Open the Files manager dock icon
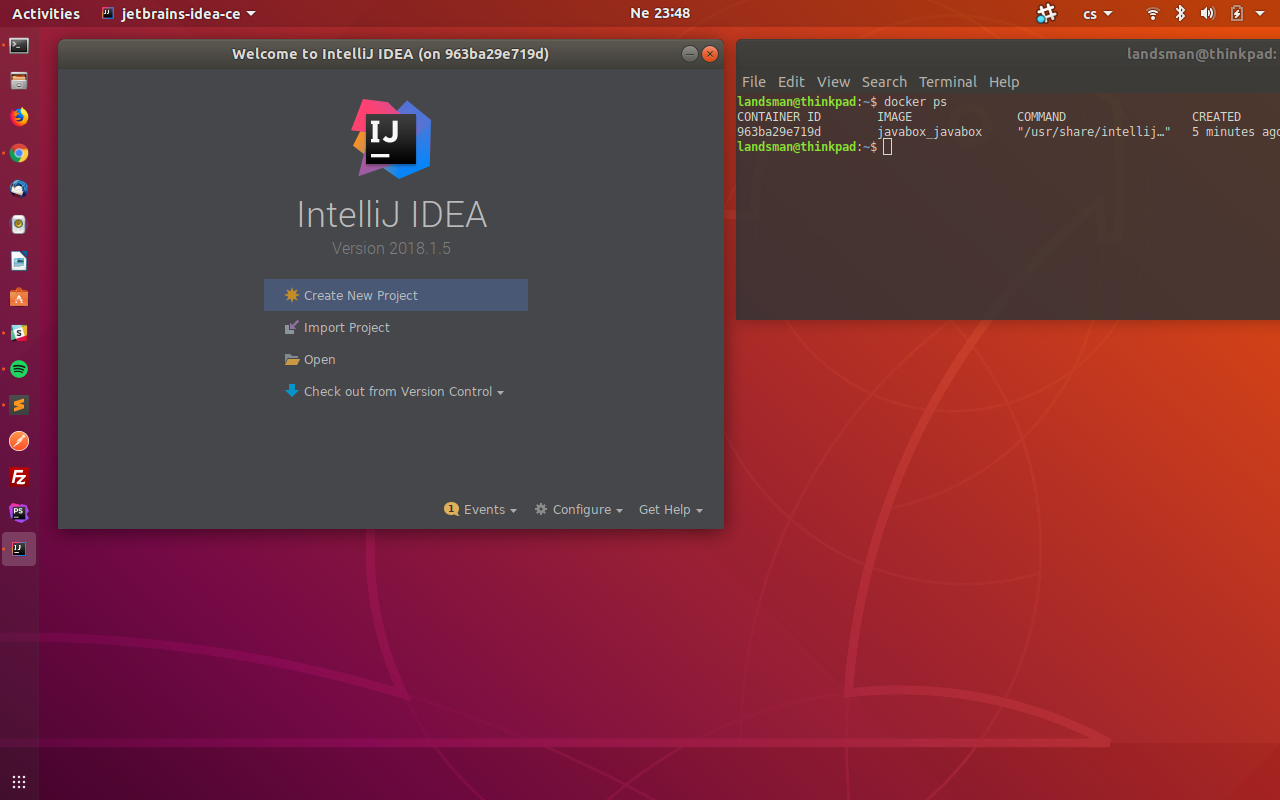 tap(19, 81)
